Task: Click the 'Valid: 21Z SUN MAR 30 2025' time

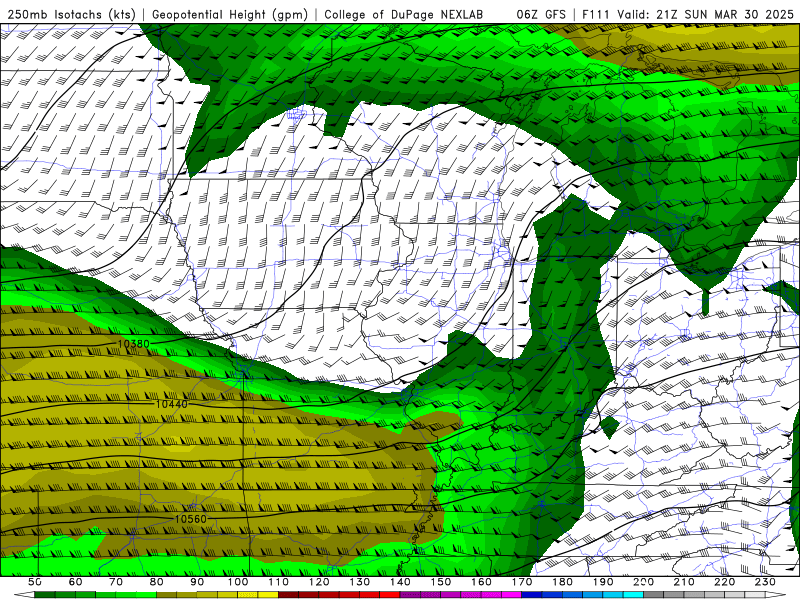Action: click(x=706, y=15)
